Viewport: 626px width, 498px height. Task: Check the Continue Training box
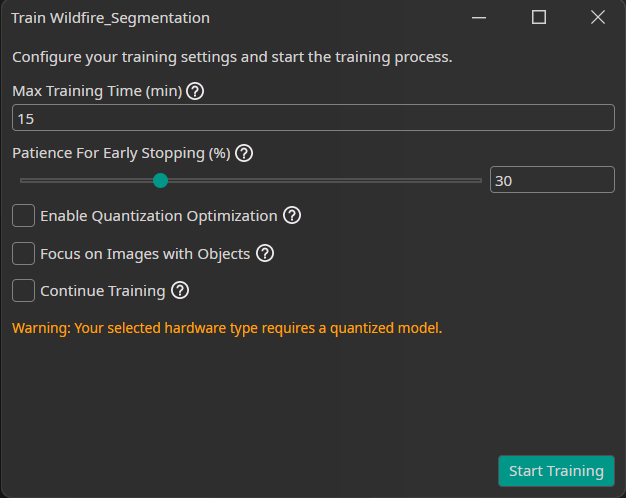click(23, 291)
